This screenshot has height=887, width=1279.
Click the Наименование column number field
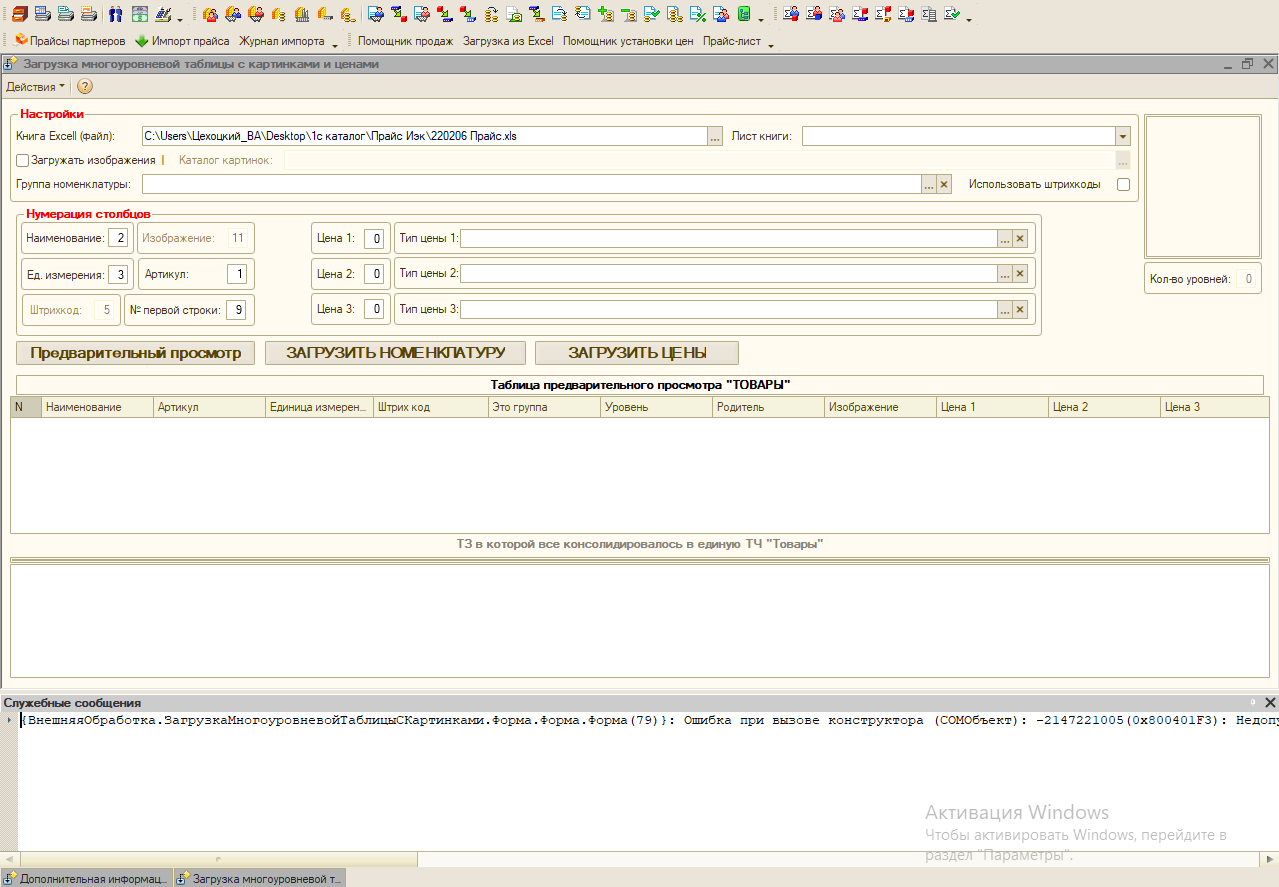point(119,238)
